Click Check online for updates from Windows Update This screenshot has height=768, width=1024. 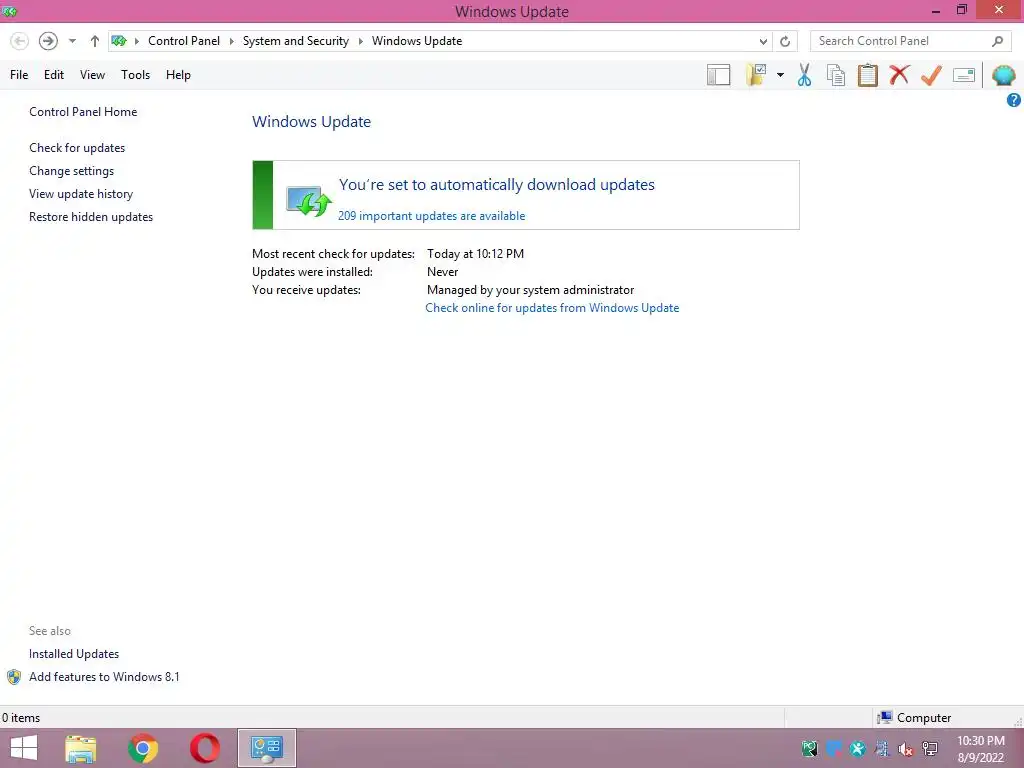click(x=552, y=308)
